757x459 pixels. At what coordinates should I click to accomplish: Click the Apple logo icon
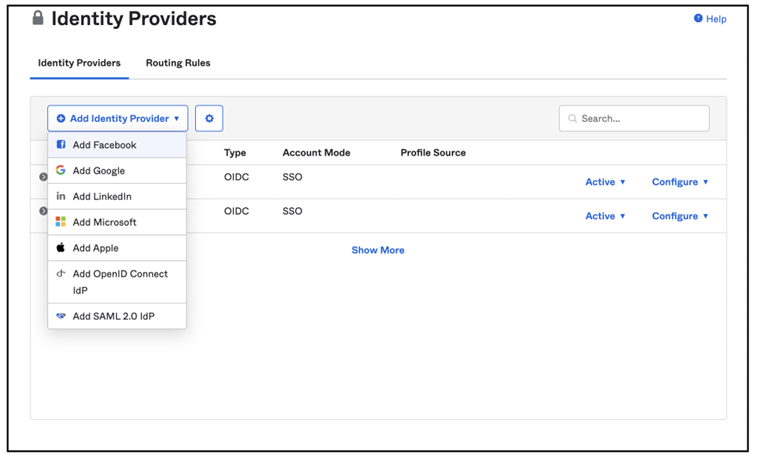tap(61, 248)
